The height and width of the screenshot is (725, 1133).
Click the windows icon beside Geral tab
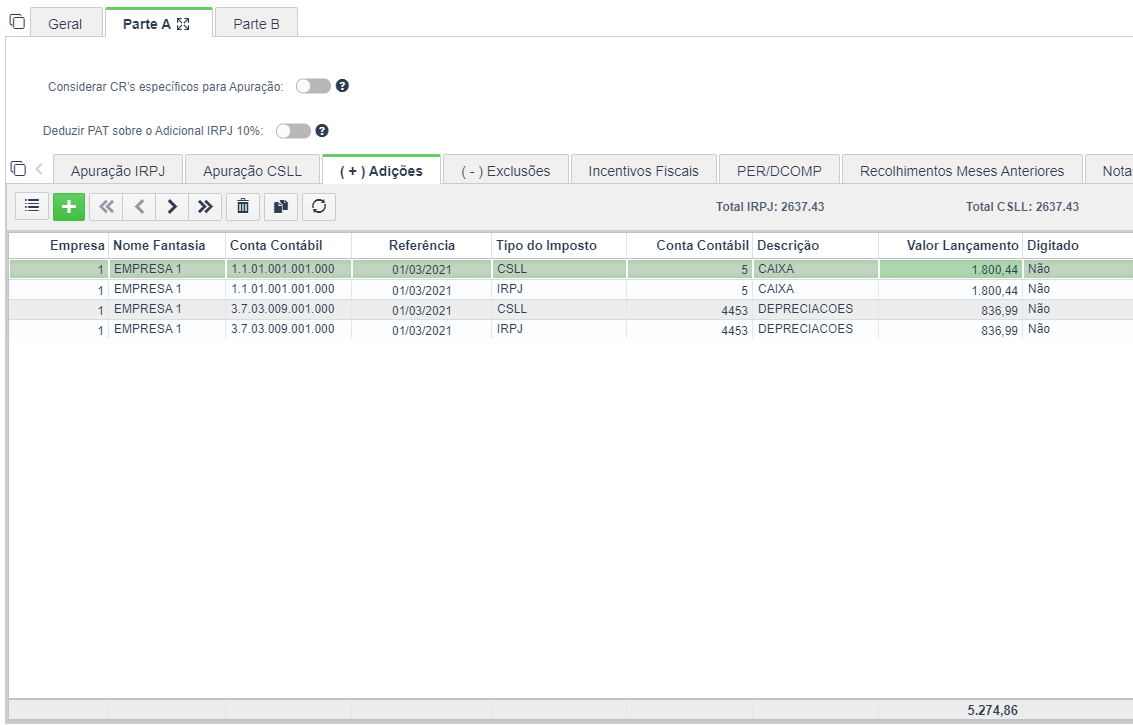pos(17,22)
